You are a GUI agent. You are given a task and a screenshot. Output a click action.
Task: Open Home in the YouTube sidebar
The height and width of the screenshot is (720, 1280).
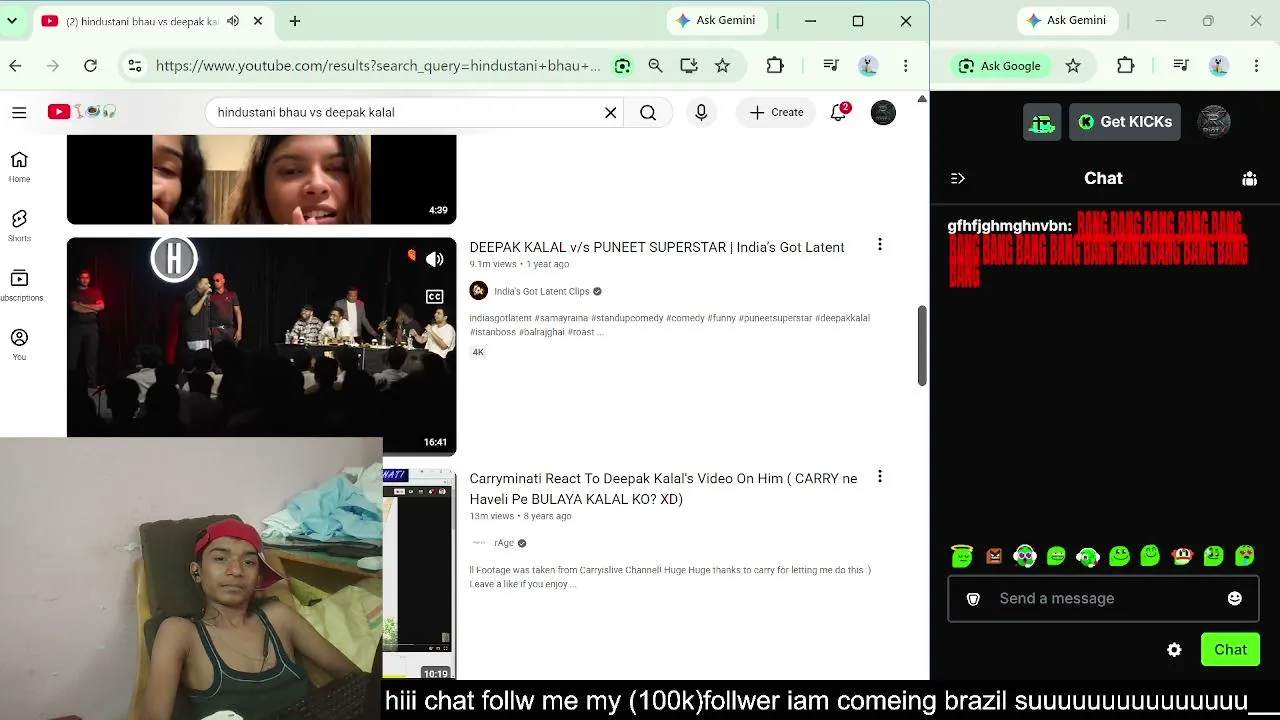[19, 166]
